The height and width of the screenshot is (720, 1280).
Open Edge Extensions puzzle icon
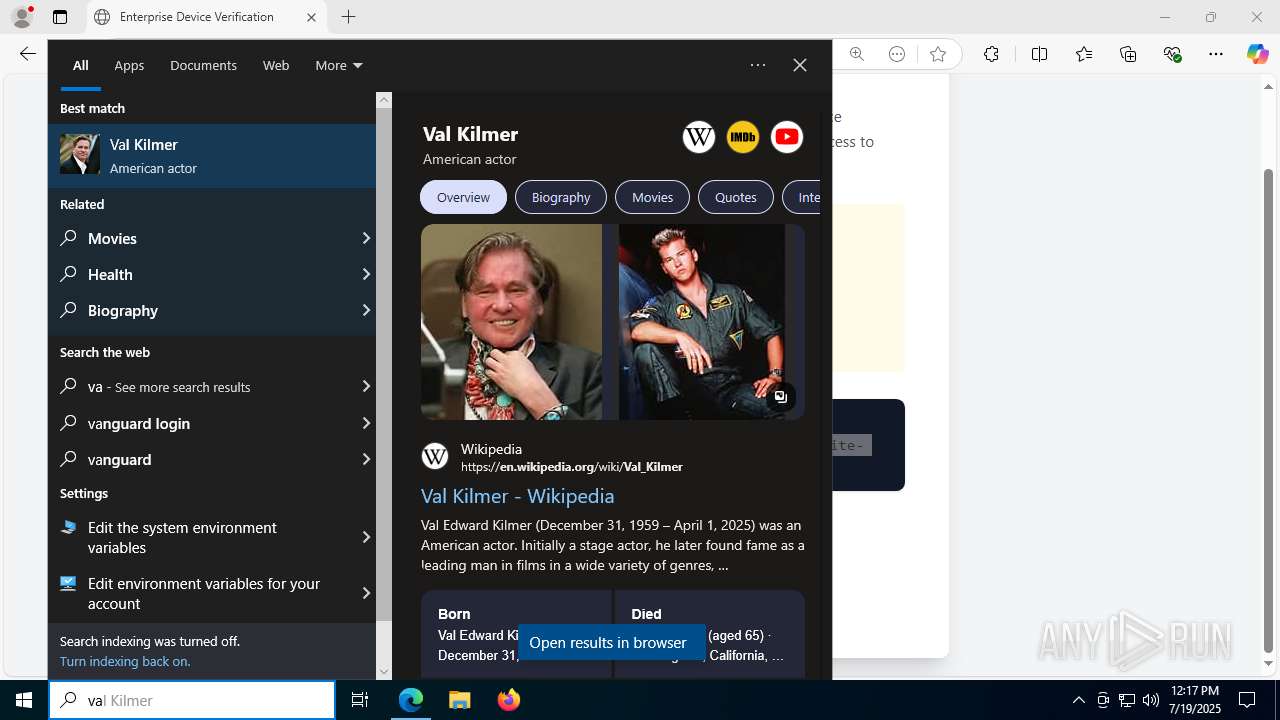[991, 54]
